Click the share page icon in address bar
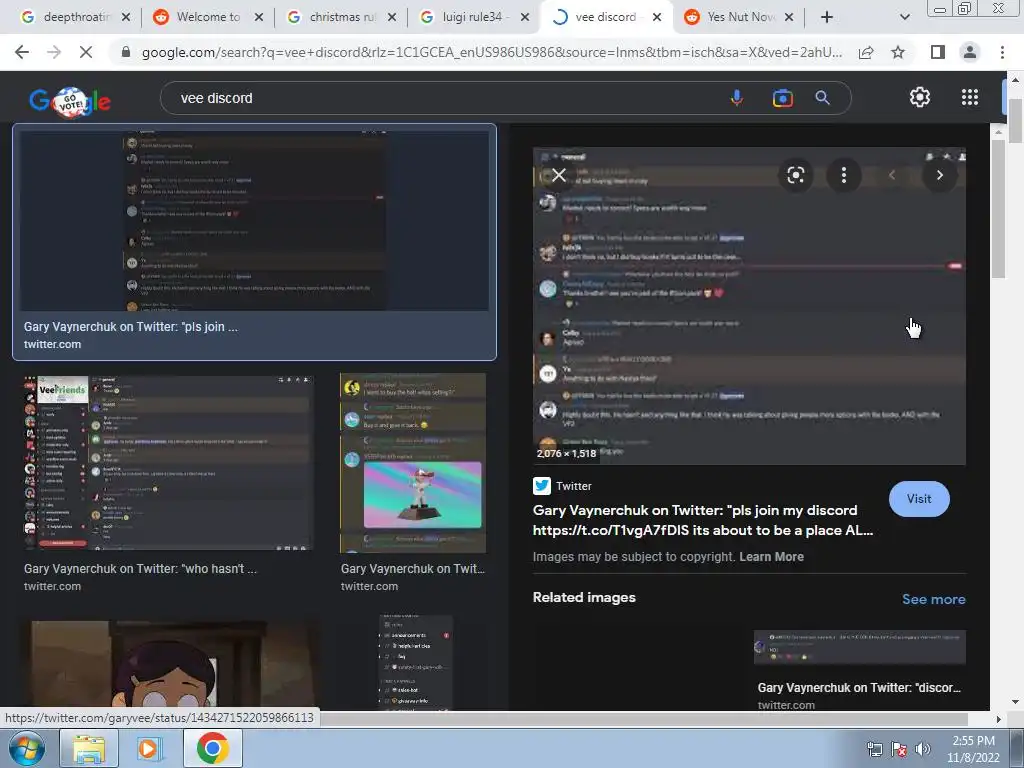Image resolution: width=1024 pixels, height=768 pixels. pyautogui.click(x=866, y=52)
